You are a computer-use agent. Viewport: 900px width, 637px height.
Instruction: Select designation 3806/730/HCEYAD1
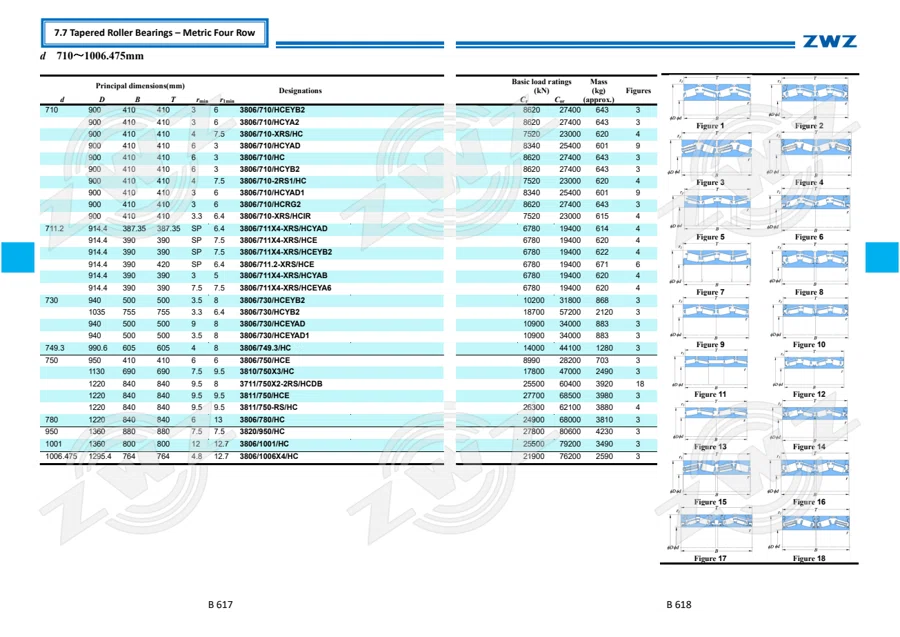coord(274,336)
